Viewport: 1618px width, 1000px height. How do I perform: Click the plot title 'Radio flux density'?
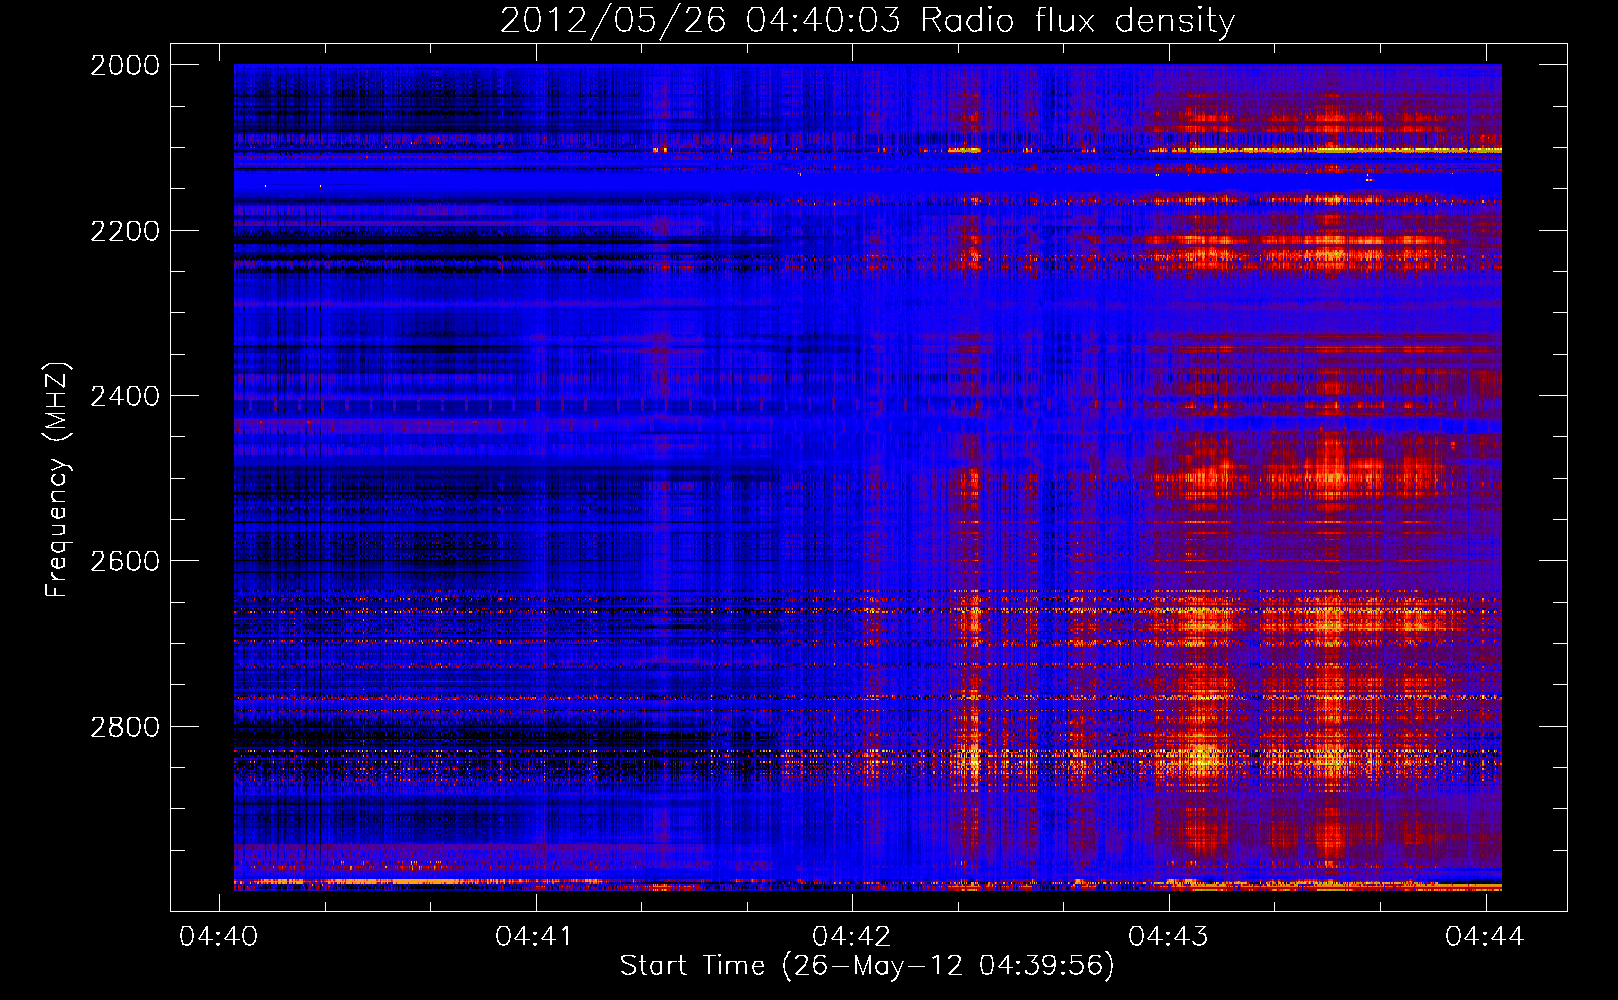pos(1078,21)
